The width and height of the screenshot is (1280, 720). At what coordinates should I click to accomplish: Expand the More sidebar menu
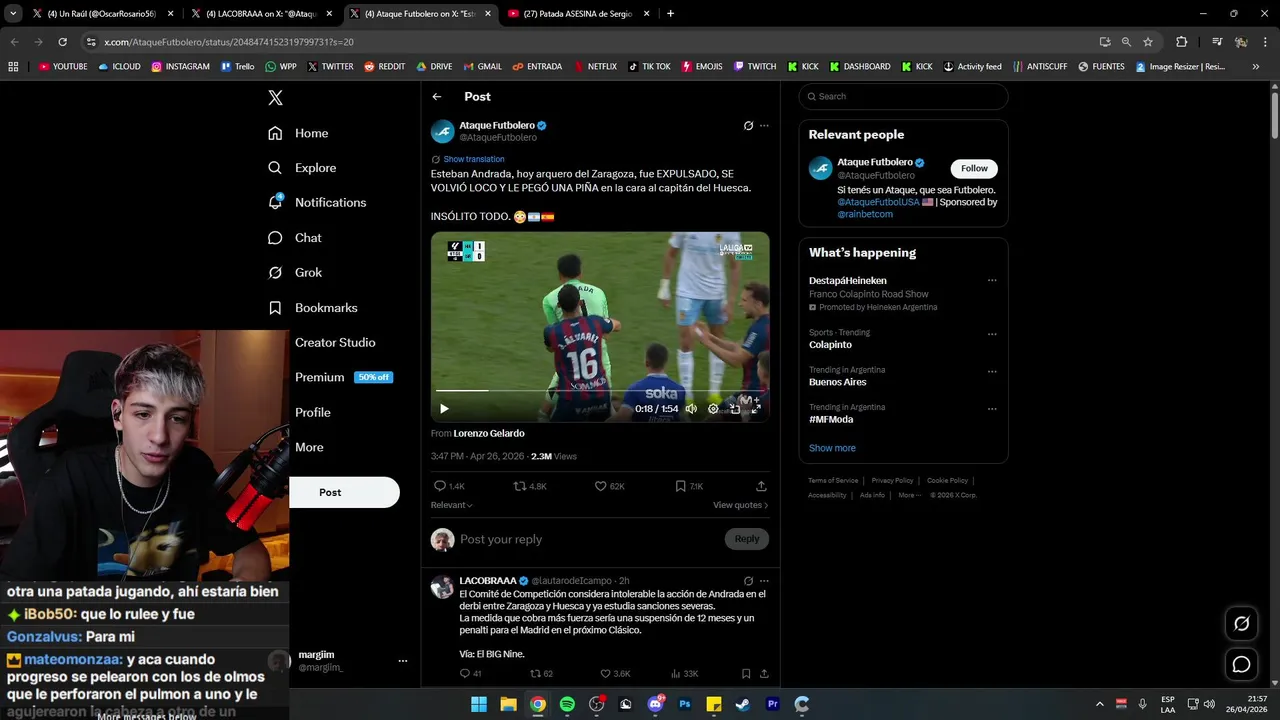[x=309, y=447]
